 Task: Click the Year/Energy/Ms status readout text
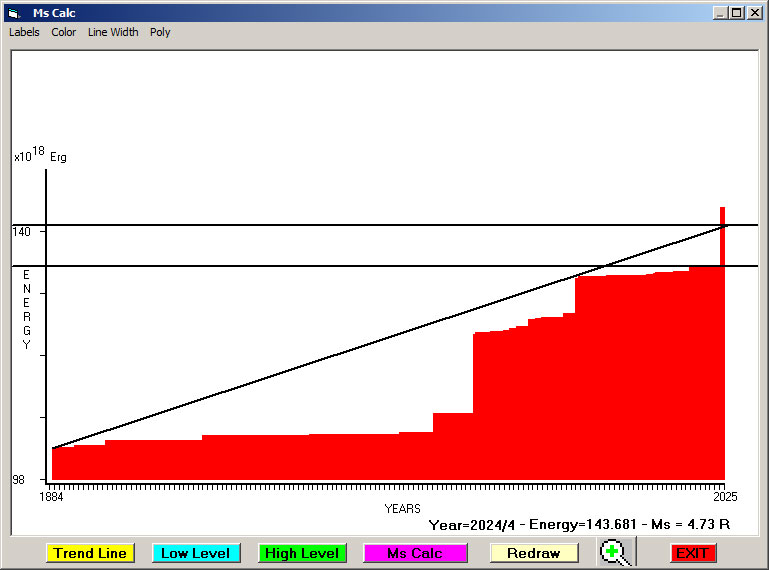(x=579, y=524)
